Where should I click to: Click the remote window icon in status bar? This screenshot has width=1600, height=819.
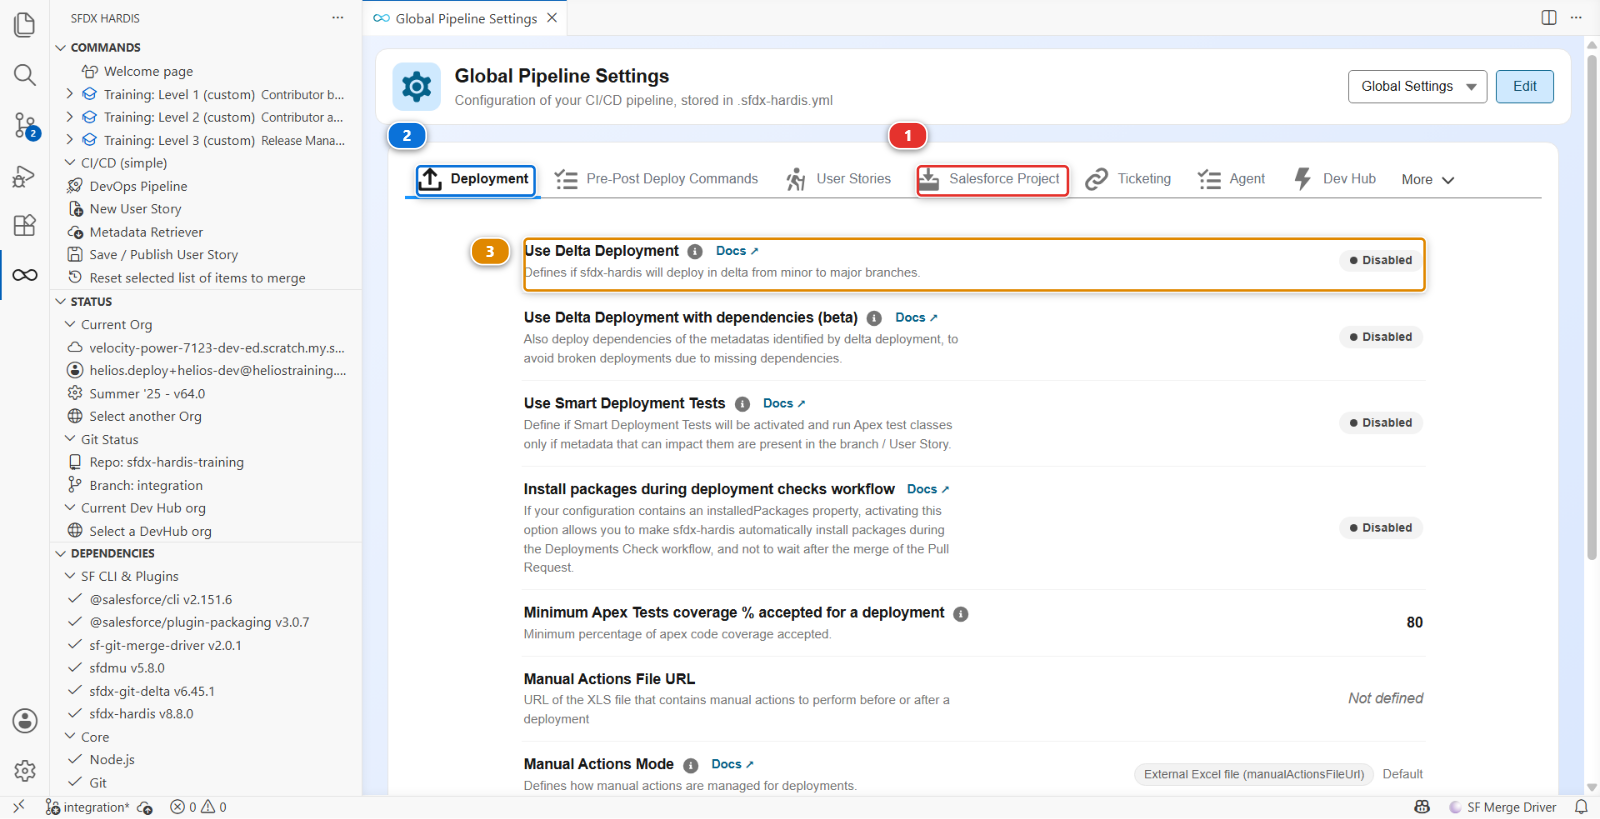(18, 807)
